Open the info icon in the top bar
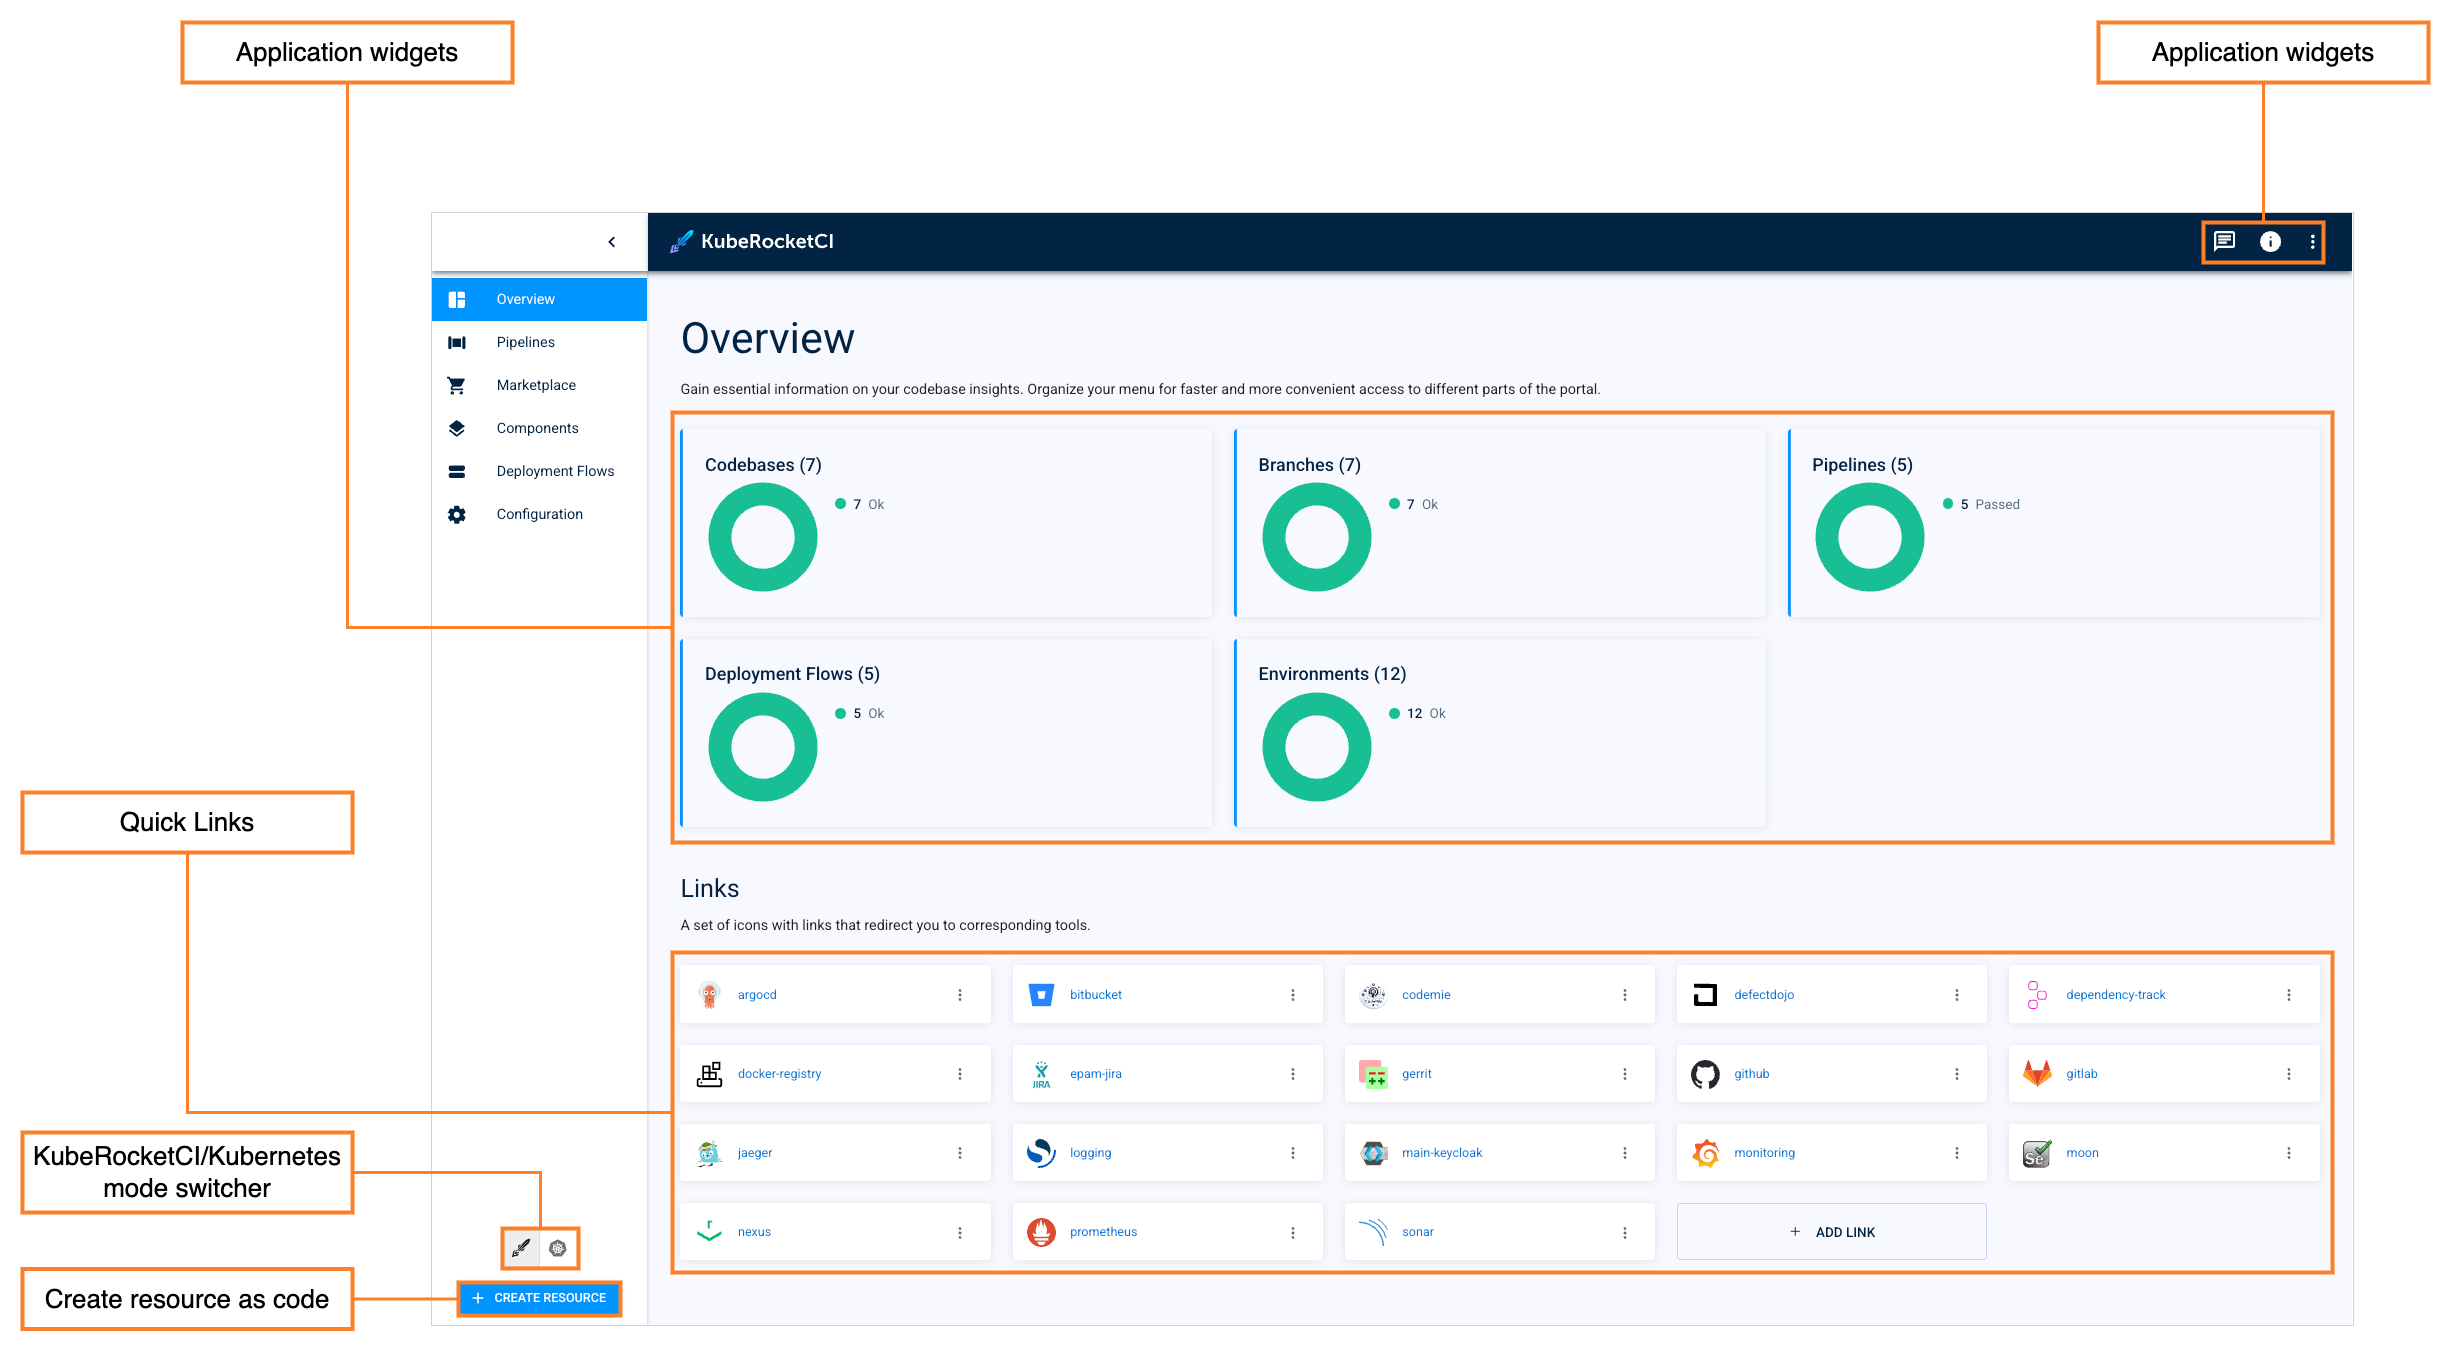The width and height of the screenshot is (2450, 1351). tap(2269, 241)
